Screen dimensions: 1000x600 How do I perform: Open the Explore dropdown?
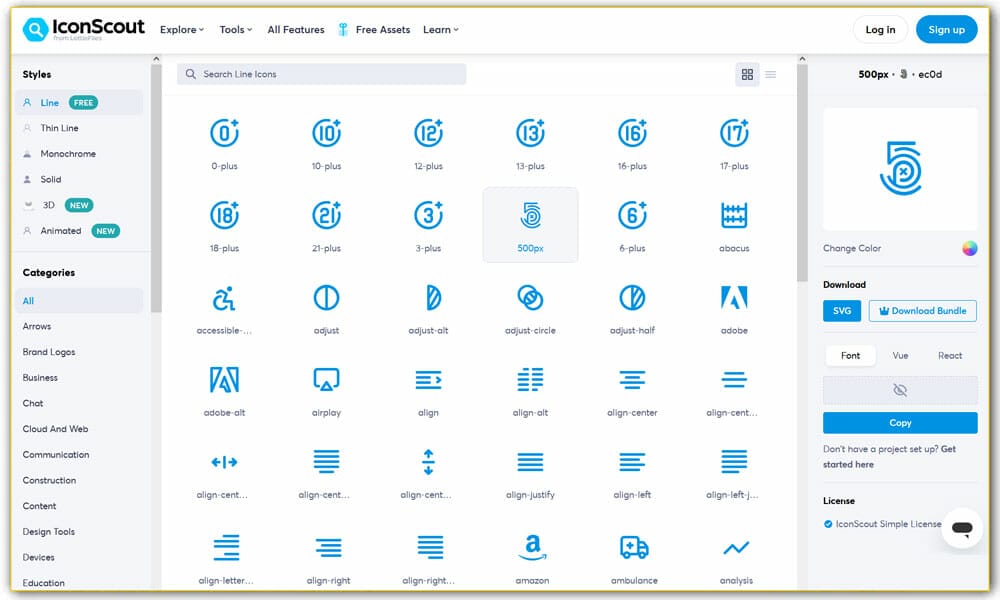181,30
